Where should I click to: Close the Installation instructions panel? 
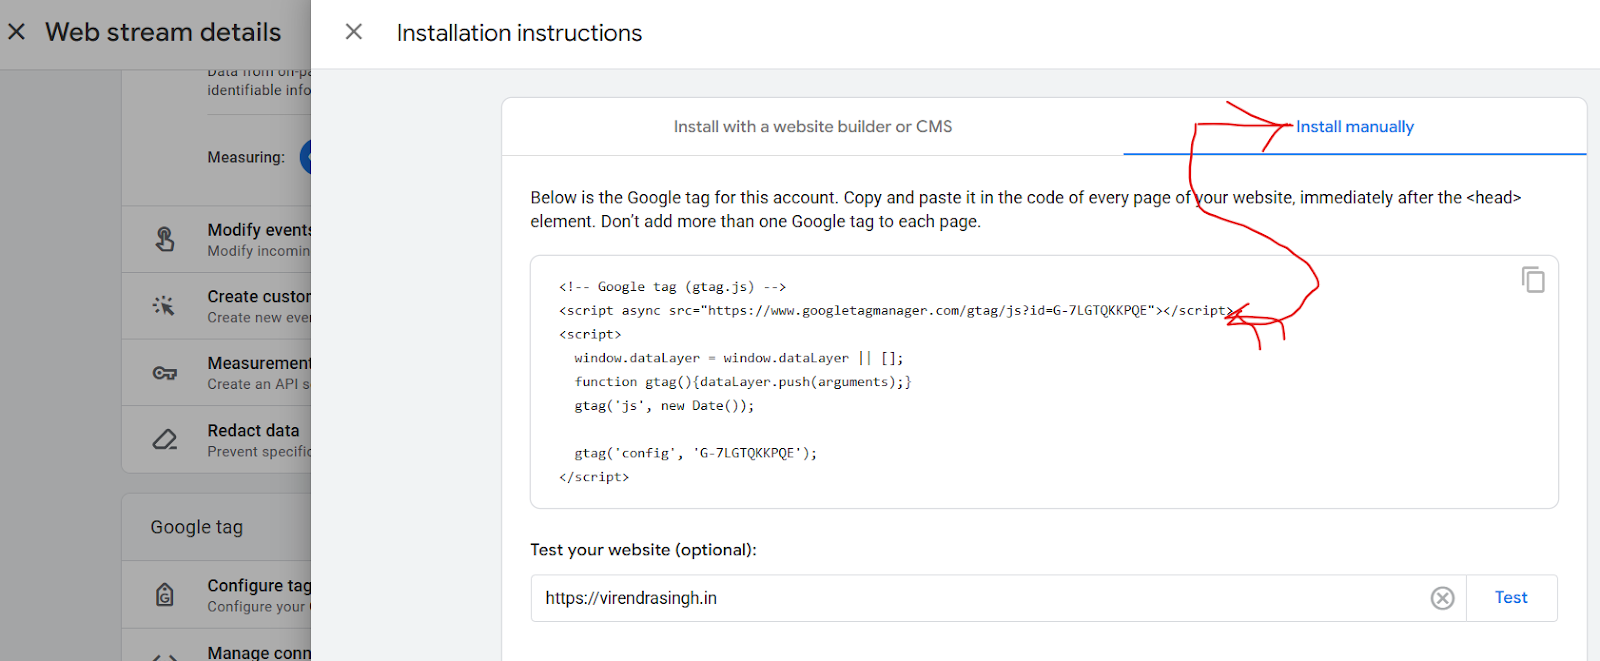coord(354,32)
